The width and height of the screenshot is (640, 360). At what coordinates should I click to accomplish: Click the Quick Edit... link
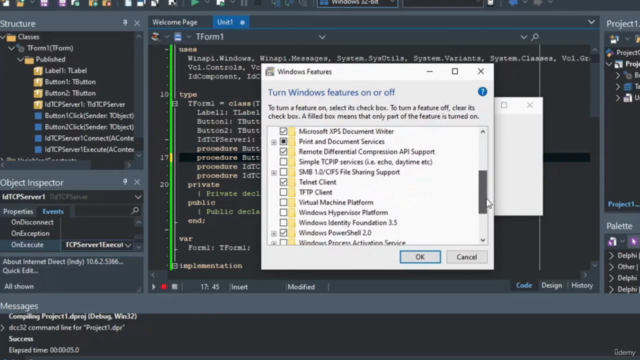(x=20, y=271)
